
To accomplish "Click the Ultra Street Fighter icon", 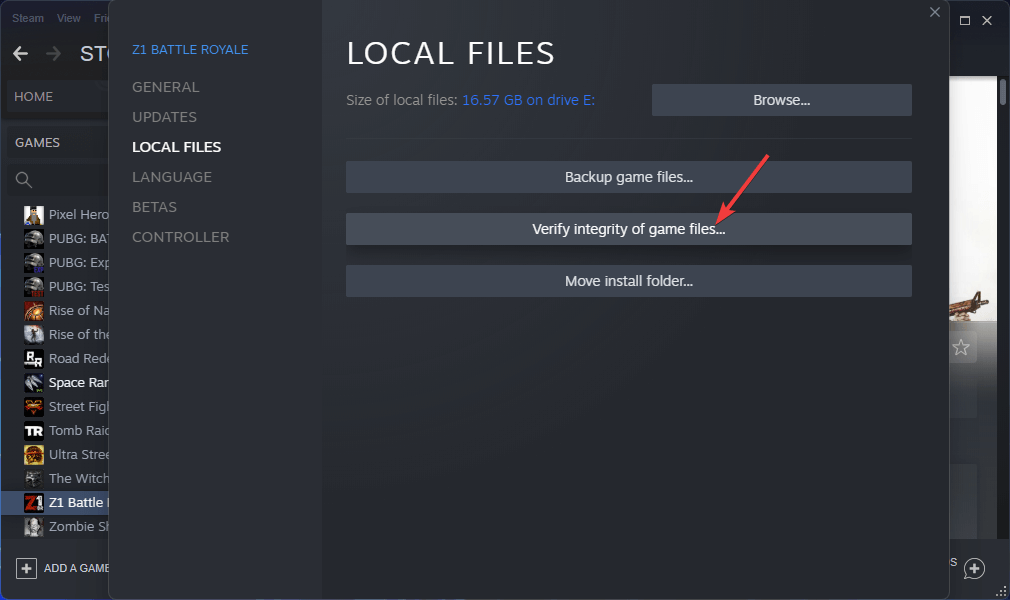I will (33, 454).
